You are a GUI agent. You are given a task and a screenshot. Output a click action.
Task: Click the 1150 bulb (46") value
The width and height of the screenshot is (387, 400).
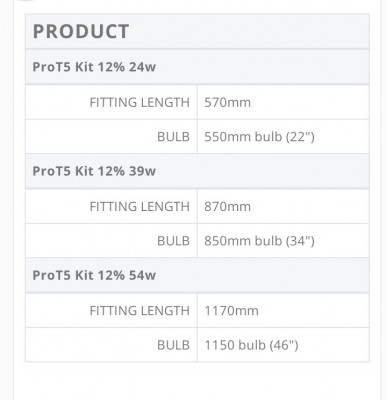click(251, 345)
